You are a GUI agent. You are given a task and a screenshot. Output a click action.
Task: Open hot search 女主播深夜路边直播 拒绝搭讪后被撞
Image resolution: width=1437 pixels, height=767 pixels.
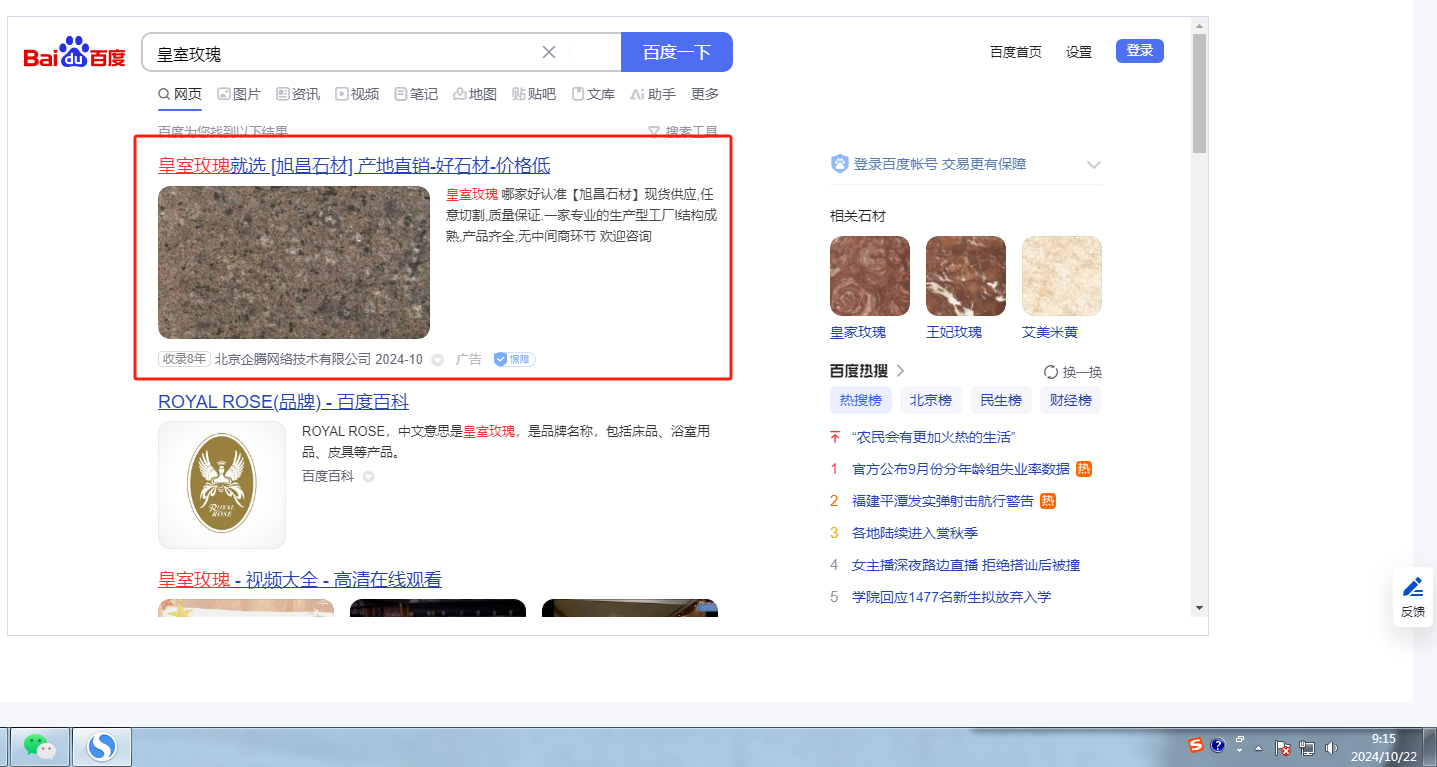click(966, 565)
